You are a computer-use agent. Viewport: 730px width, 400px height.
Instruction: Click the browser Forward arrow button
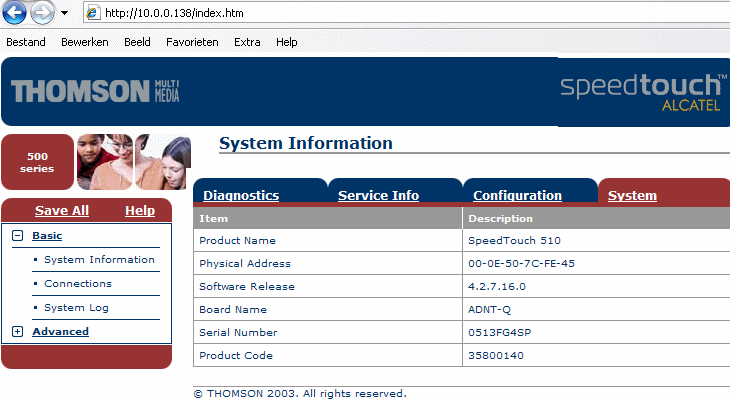tap(42, 12)
